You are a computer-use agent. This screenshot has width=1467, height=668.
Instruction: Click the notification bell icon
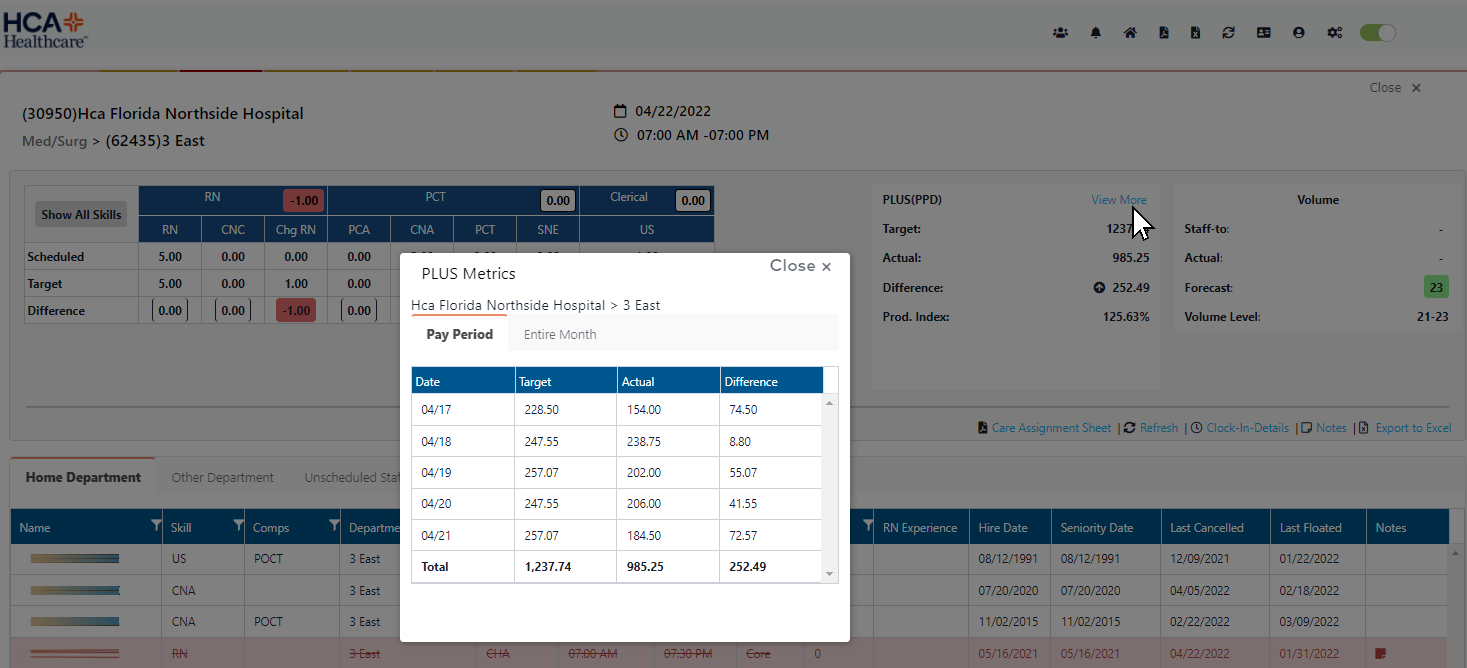(1096, 33)
